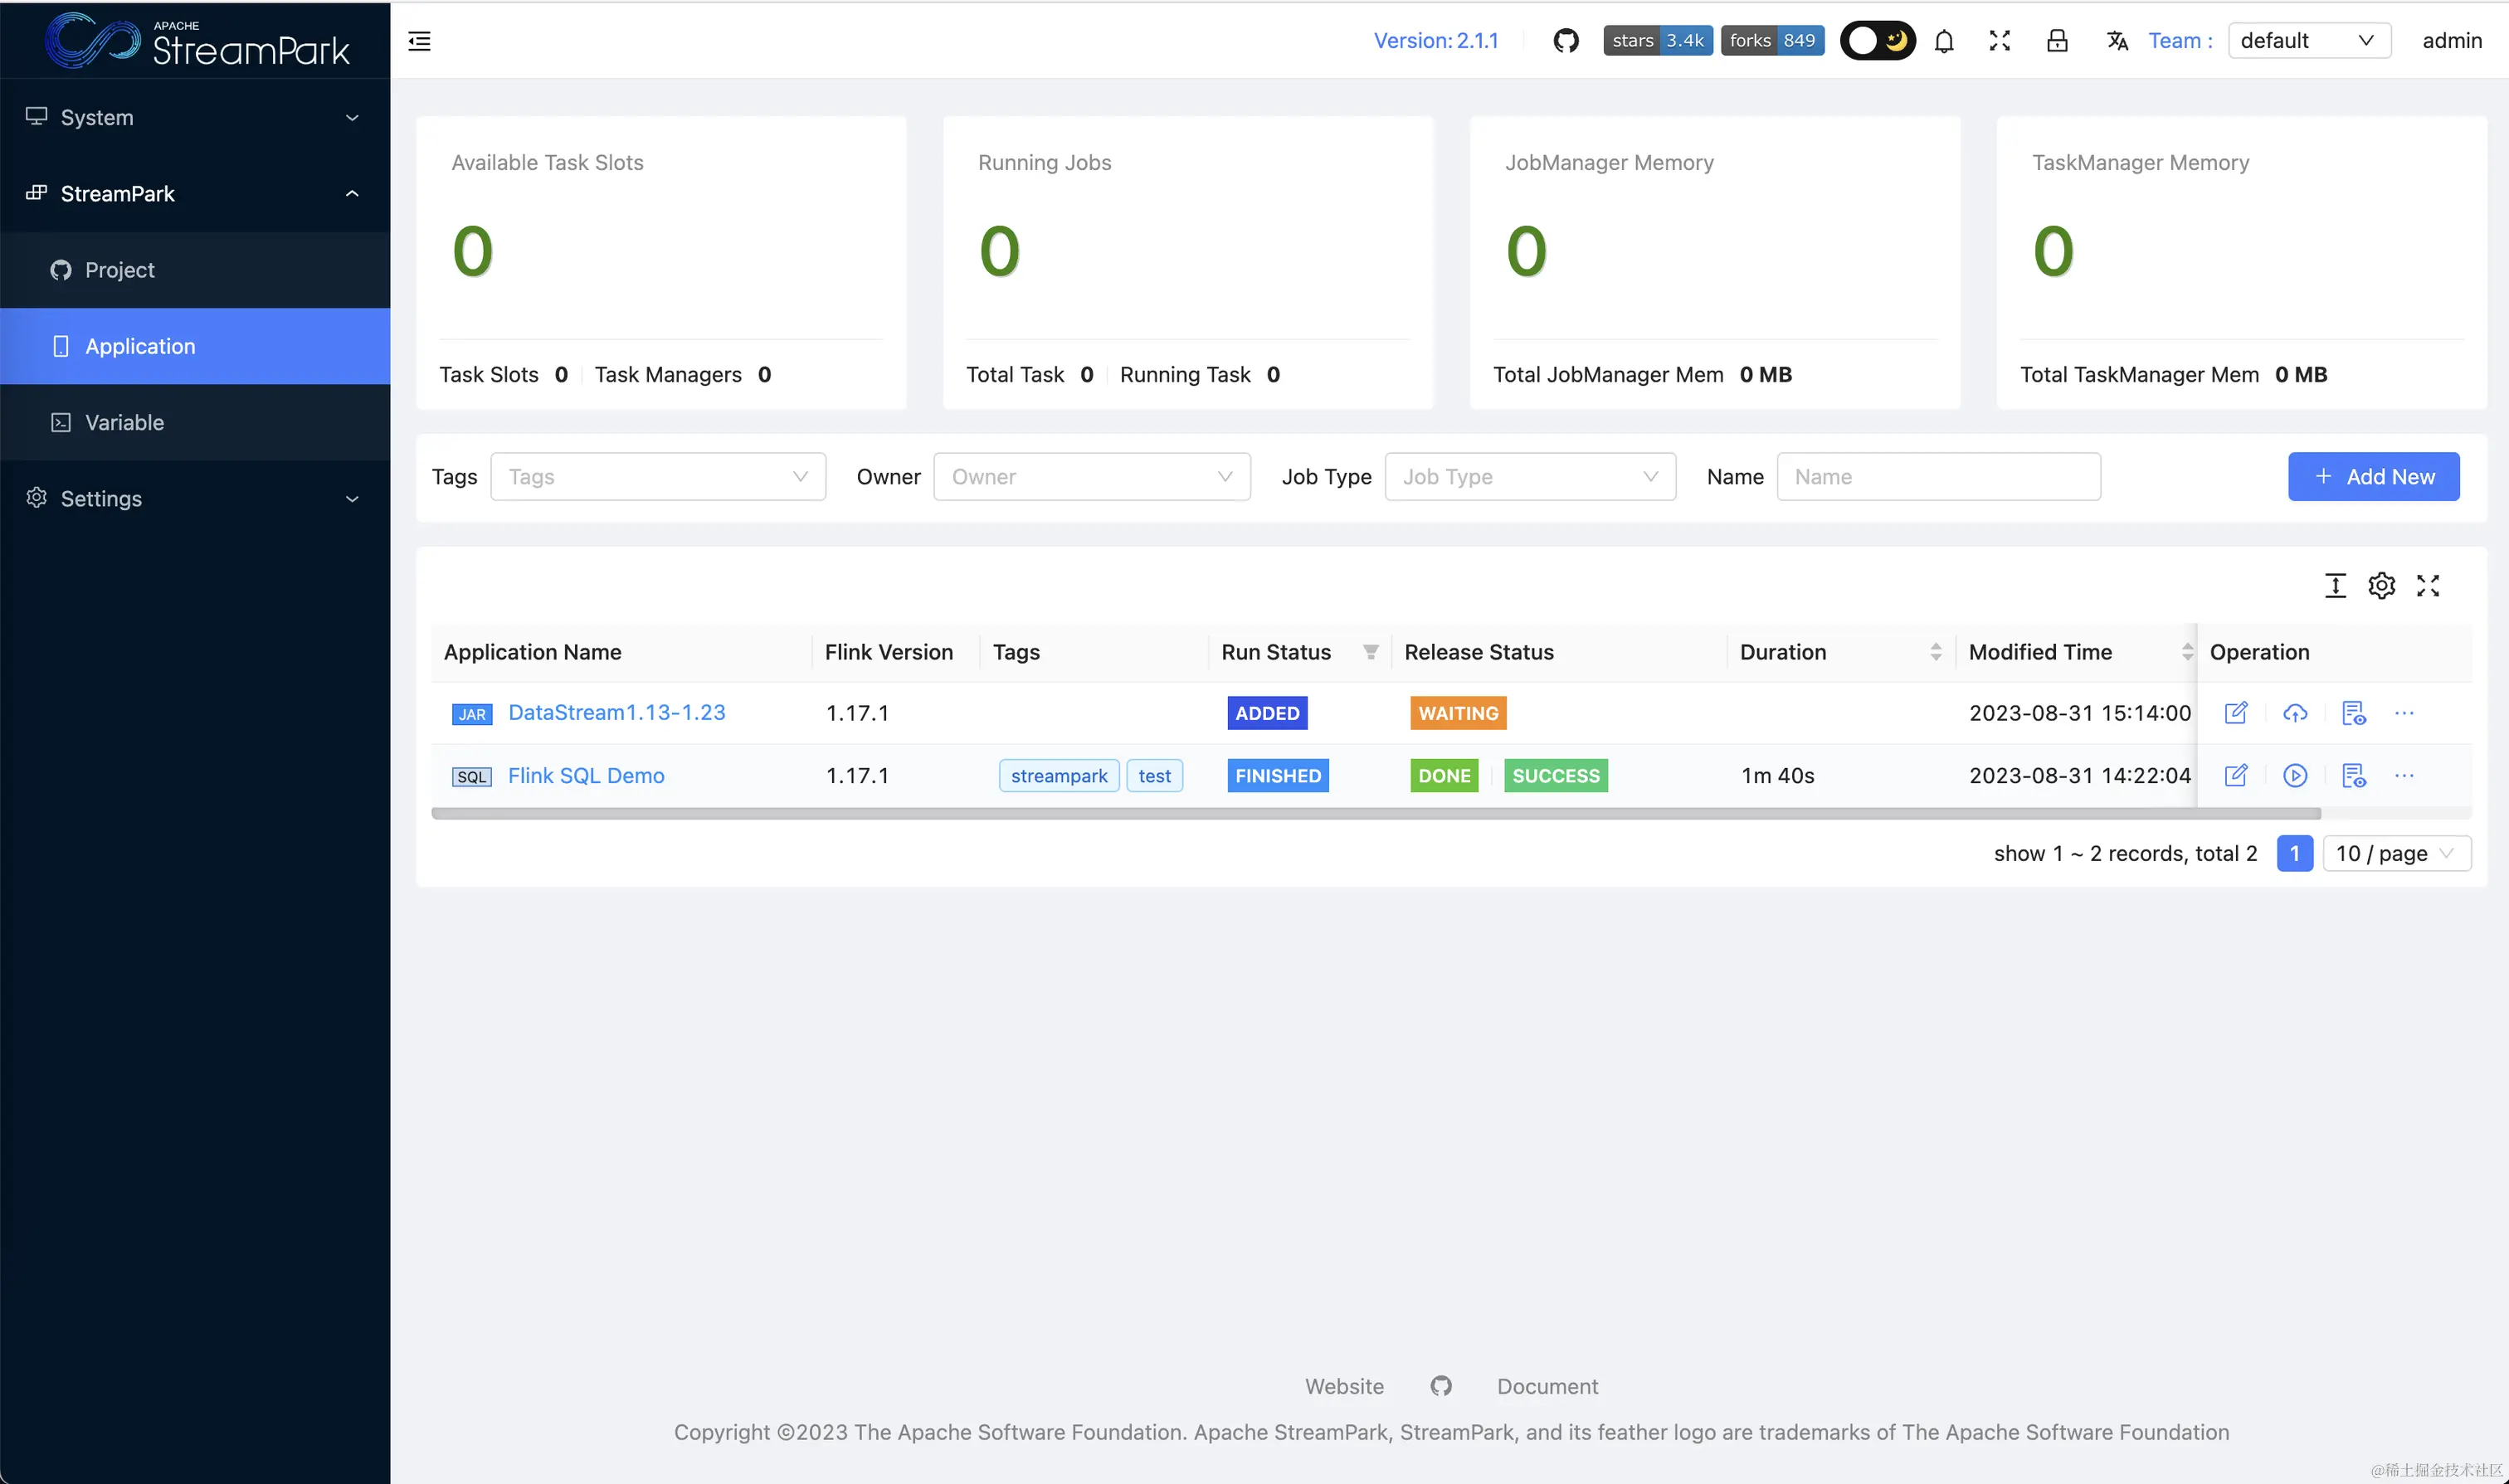This screenshot has width=2509, height=1484.
Task: Click the forks 849 badge
Action: (x=1771, y=41)
